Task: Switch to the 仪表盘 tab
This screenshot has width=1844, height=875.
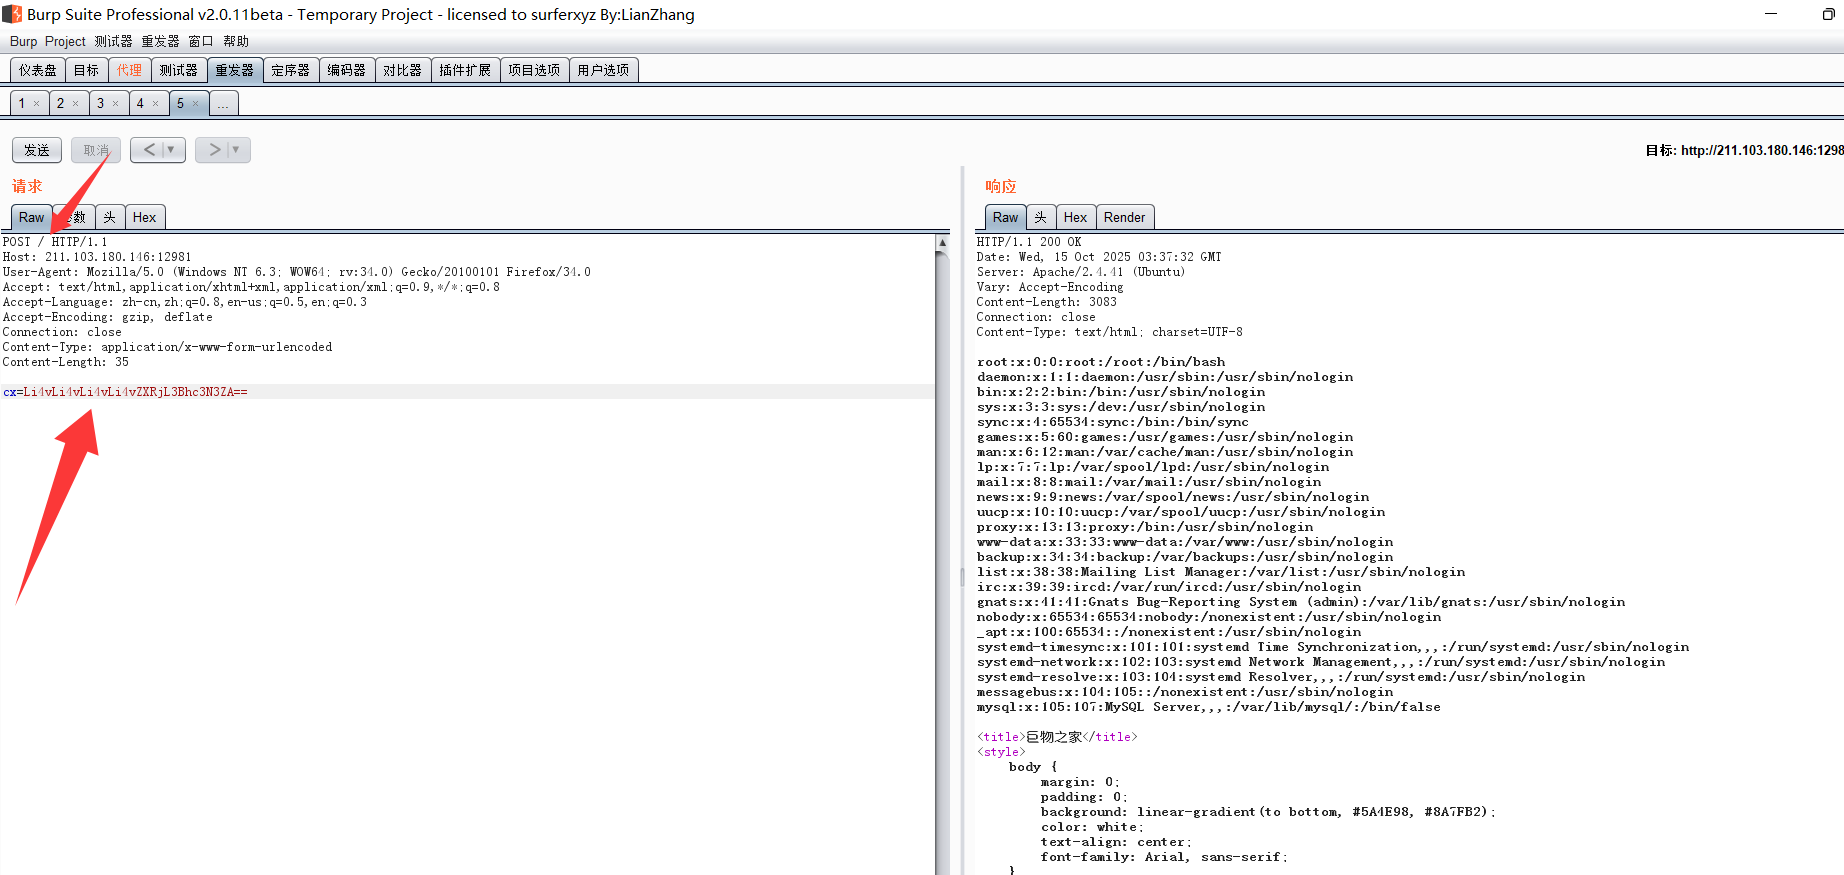Action: tap(38, 70)
